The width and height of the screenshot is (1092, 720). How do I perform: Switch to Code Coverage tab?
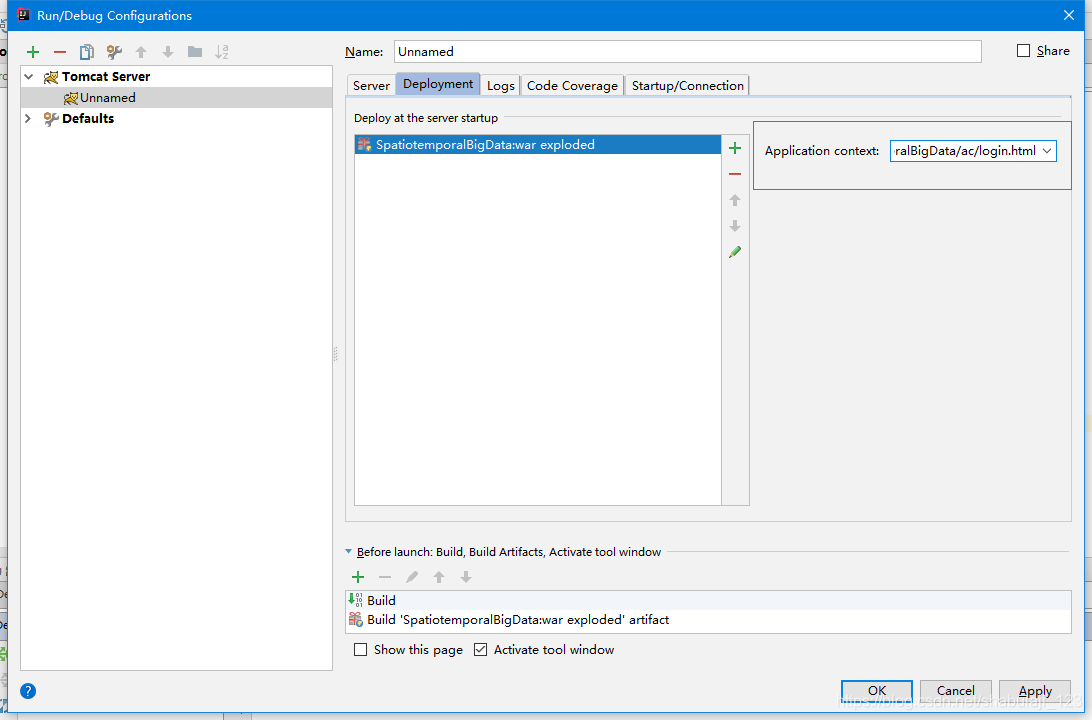(572, 86)
